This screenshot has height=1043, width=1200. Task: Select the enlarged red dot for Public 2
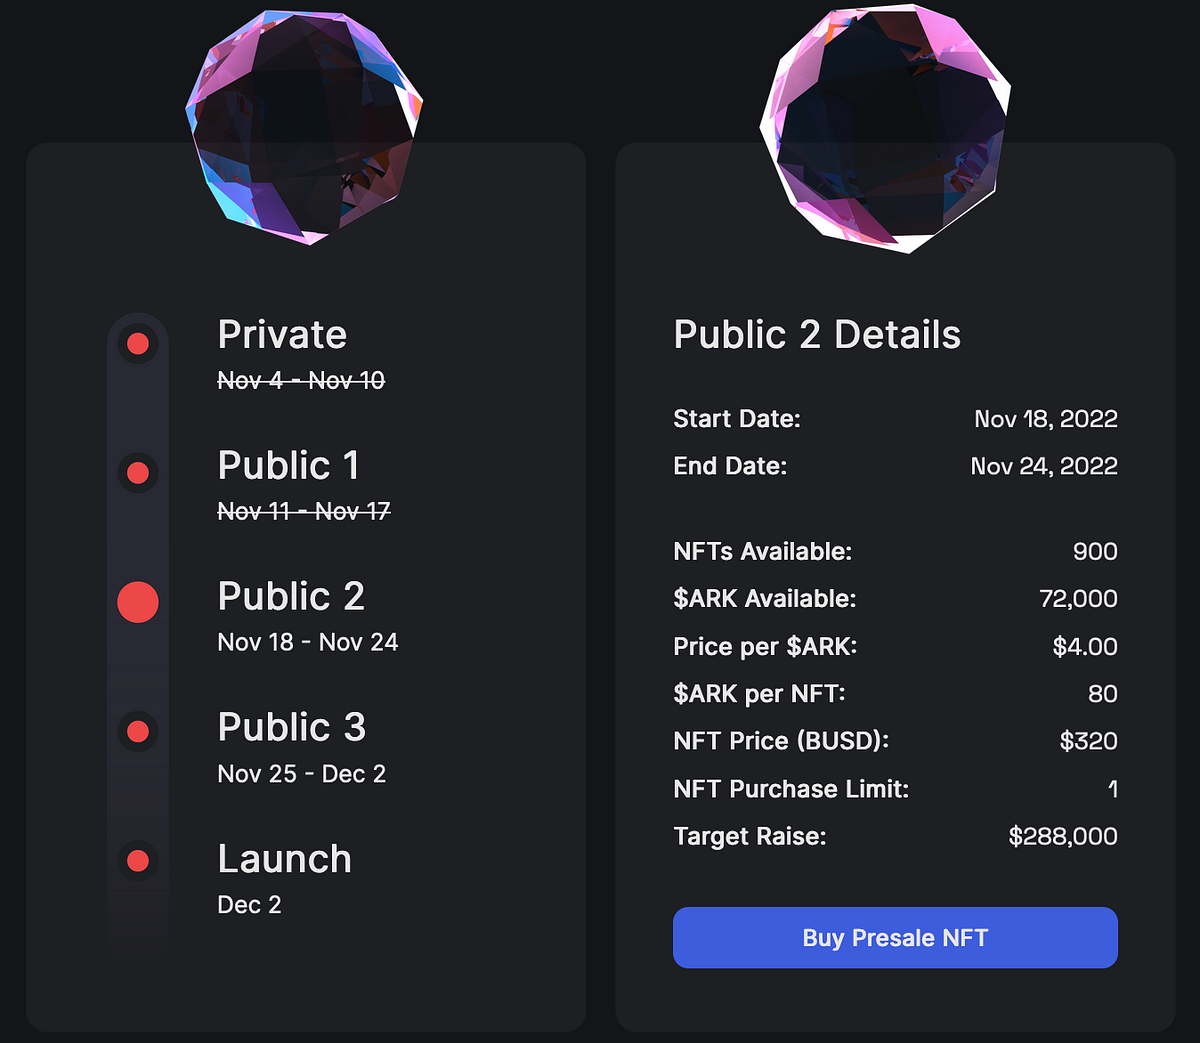click(137, 602)
